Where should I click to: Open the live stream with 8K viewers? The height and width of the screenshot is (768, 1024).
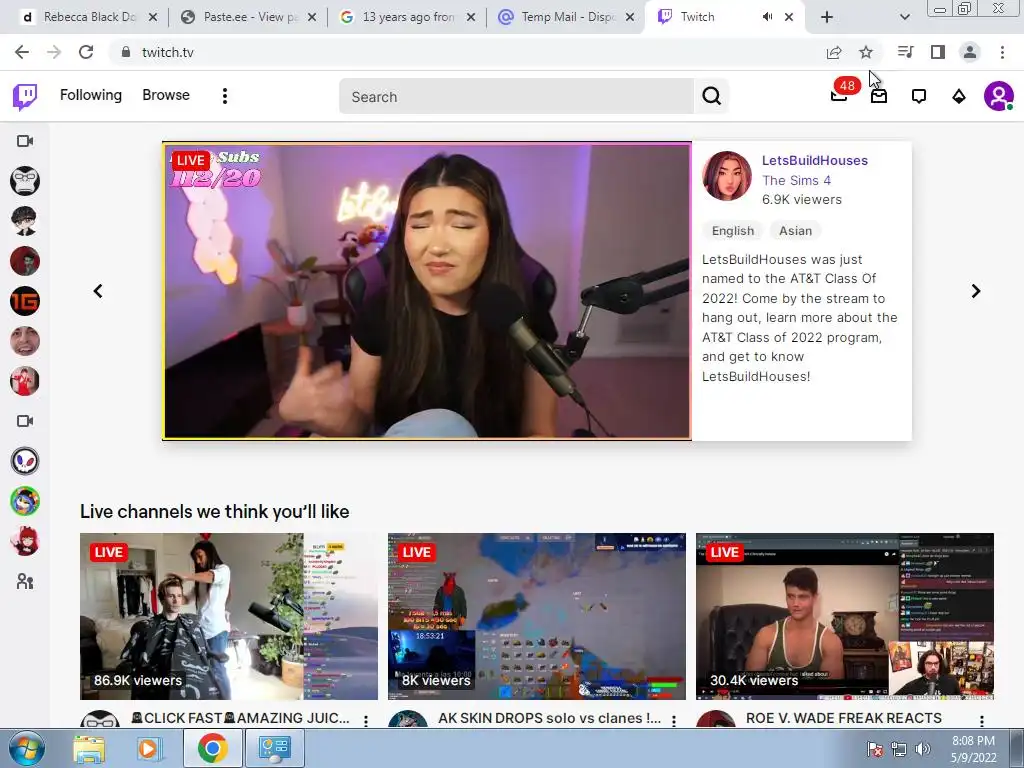pos(537,616)
